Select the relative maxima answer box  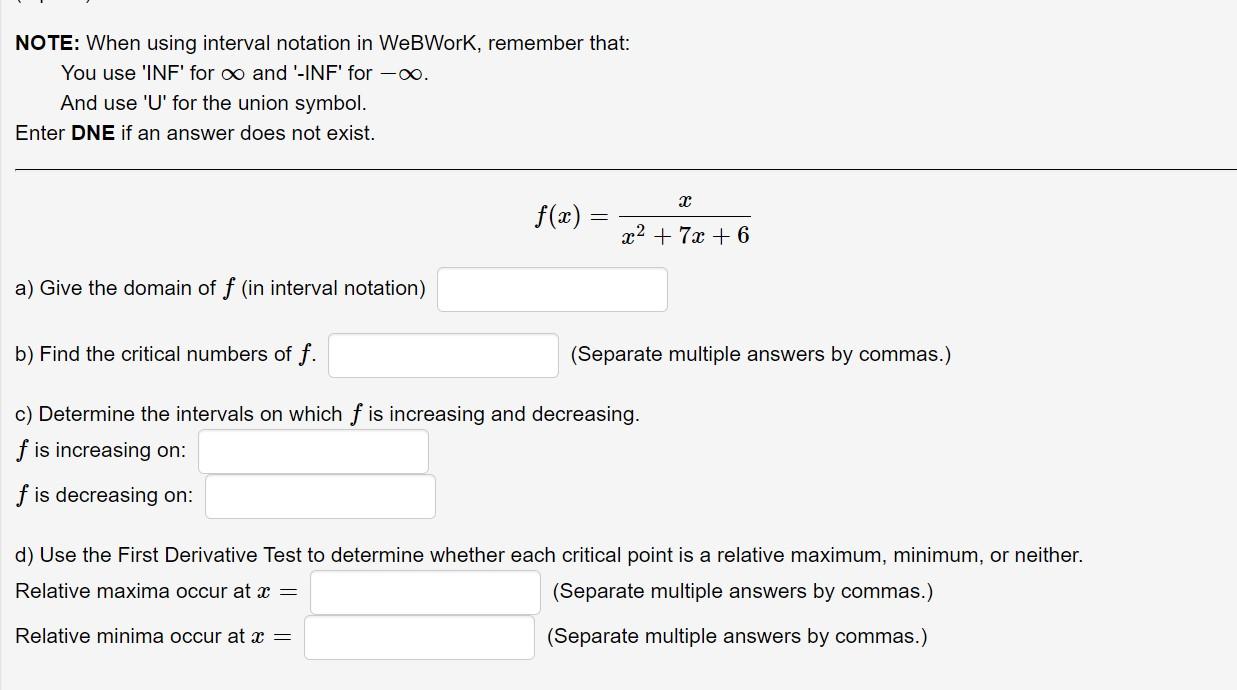coord(424,592)
